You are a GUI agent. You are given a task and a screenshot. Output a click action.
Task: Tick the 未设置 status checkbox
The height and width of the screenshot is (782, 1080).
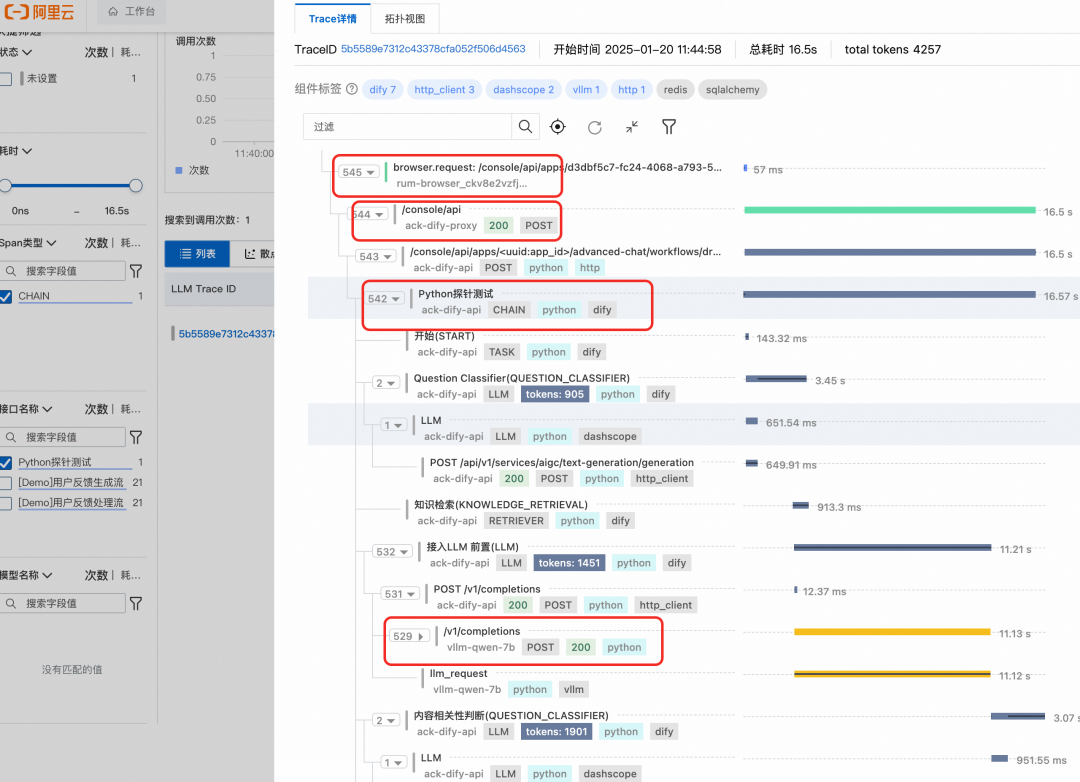pyautogui.click(x=6, y=79)
